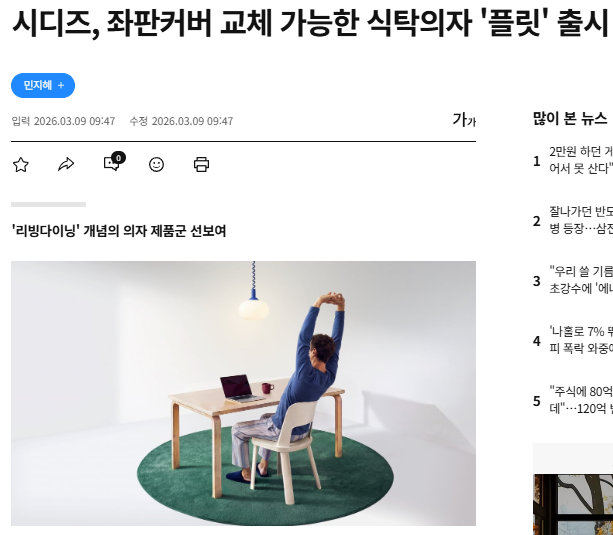The height and width of the screenshot is (535, 613).
Task: Click the share arrow icon
Action: point(66,164)
